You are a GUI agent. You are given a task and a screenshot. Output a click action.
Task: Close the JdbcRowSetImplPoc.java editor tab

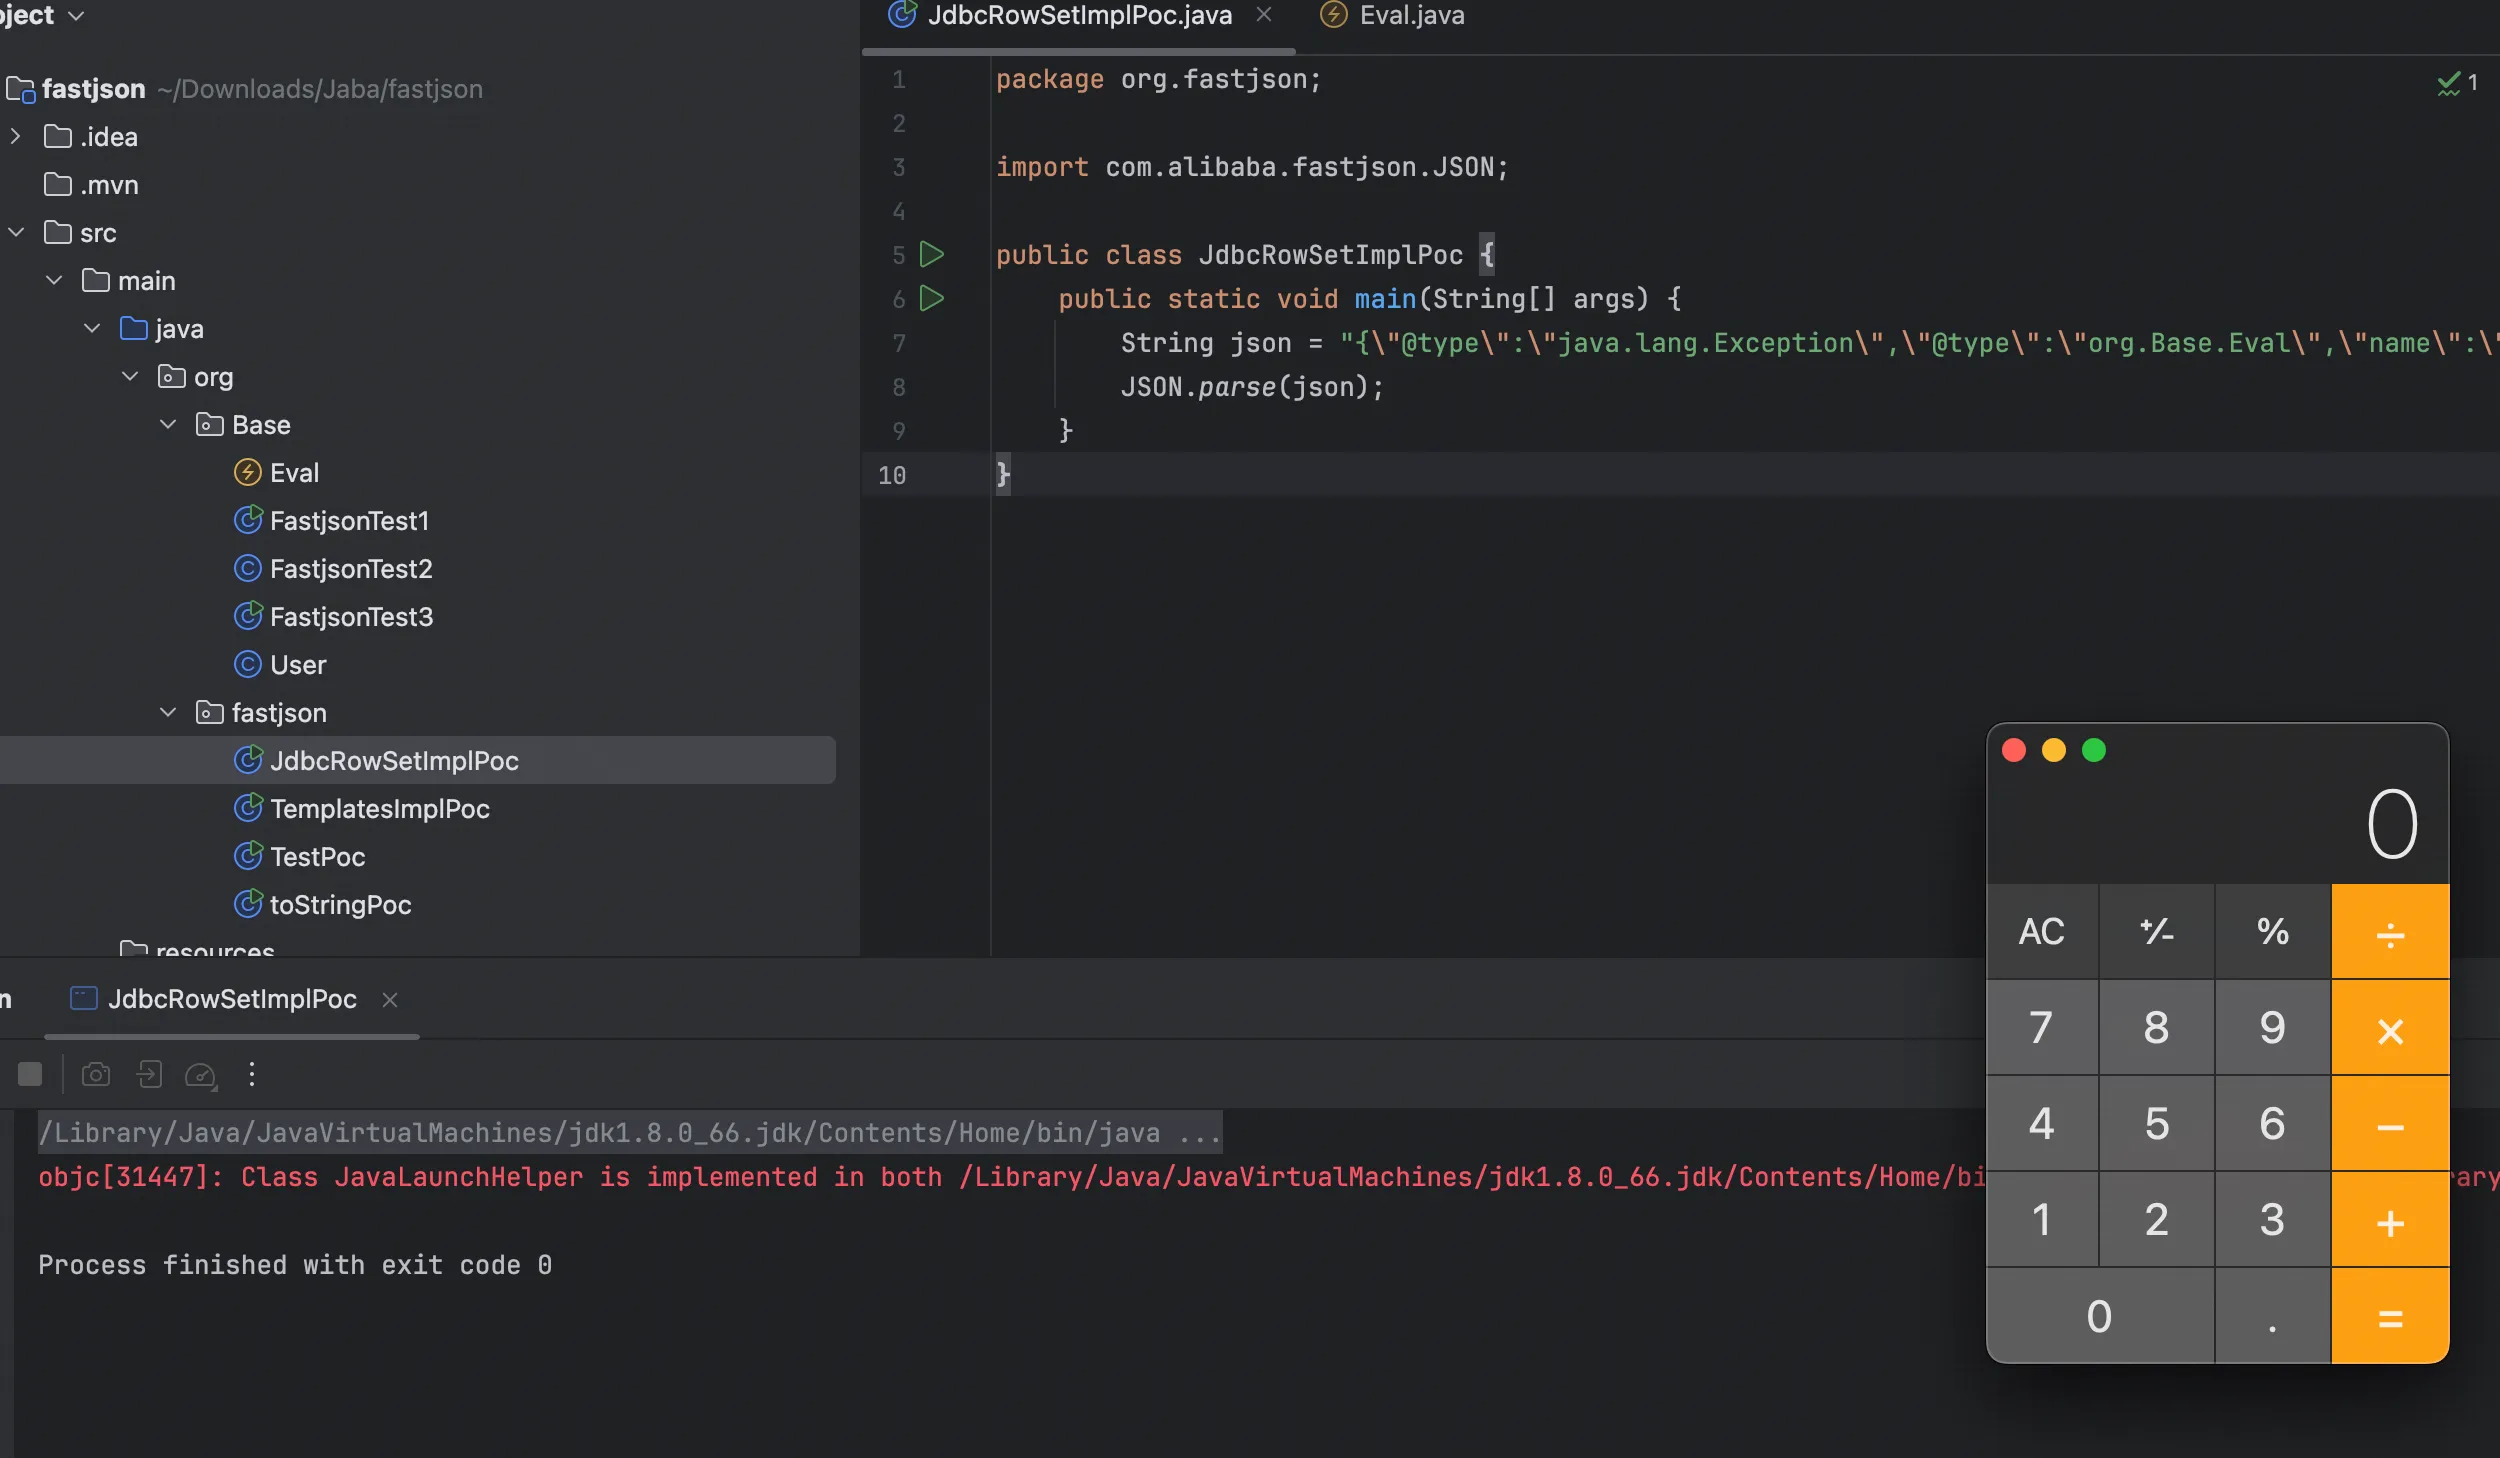click(x=1264, y=15)
